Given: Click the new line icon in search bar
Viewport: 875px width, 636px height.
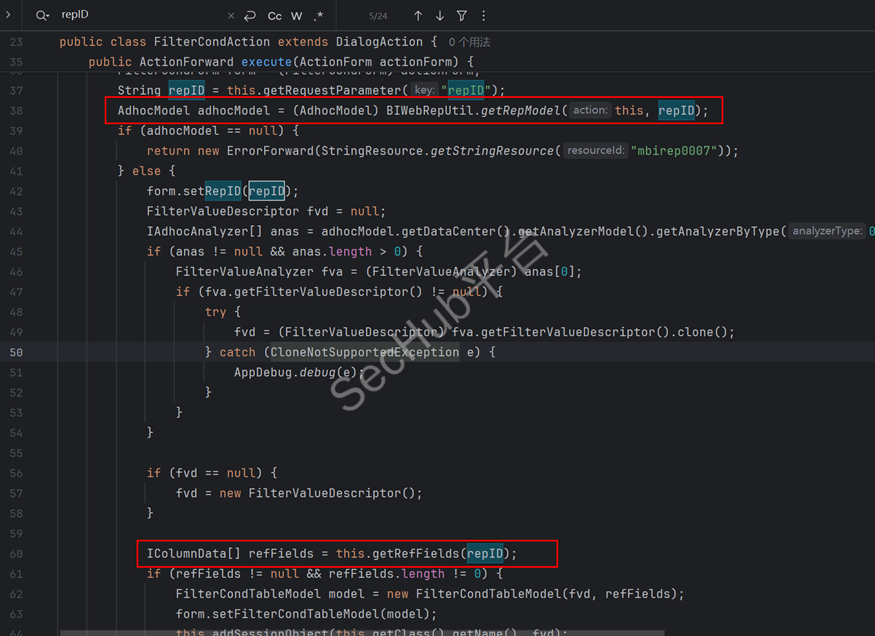Looking at the screenshot, I should tap(250, 16).
